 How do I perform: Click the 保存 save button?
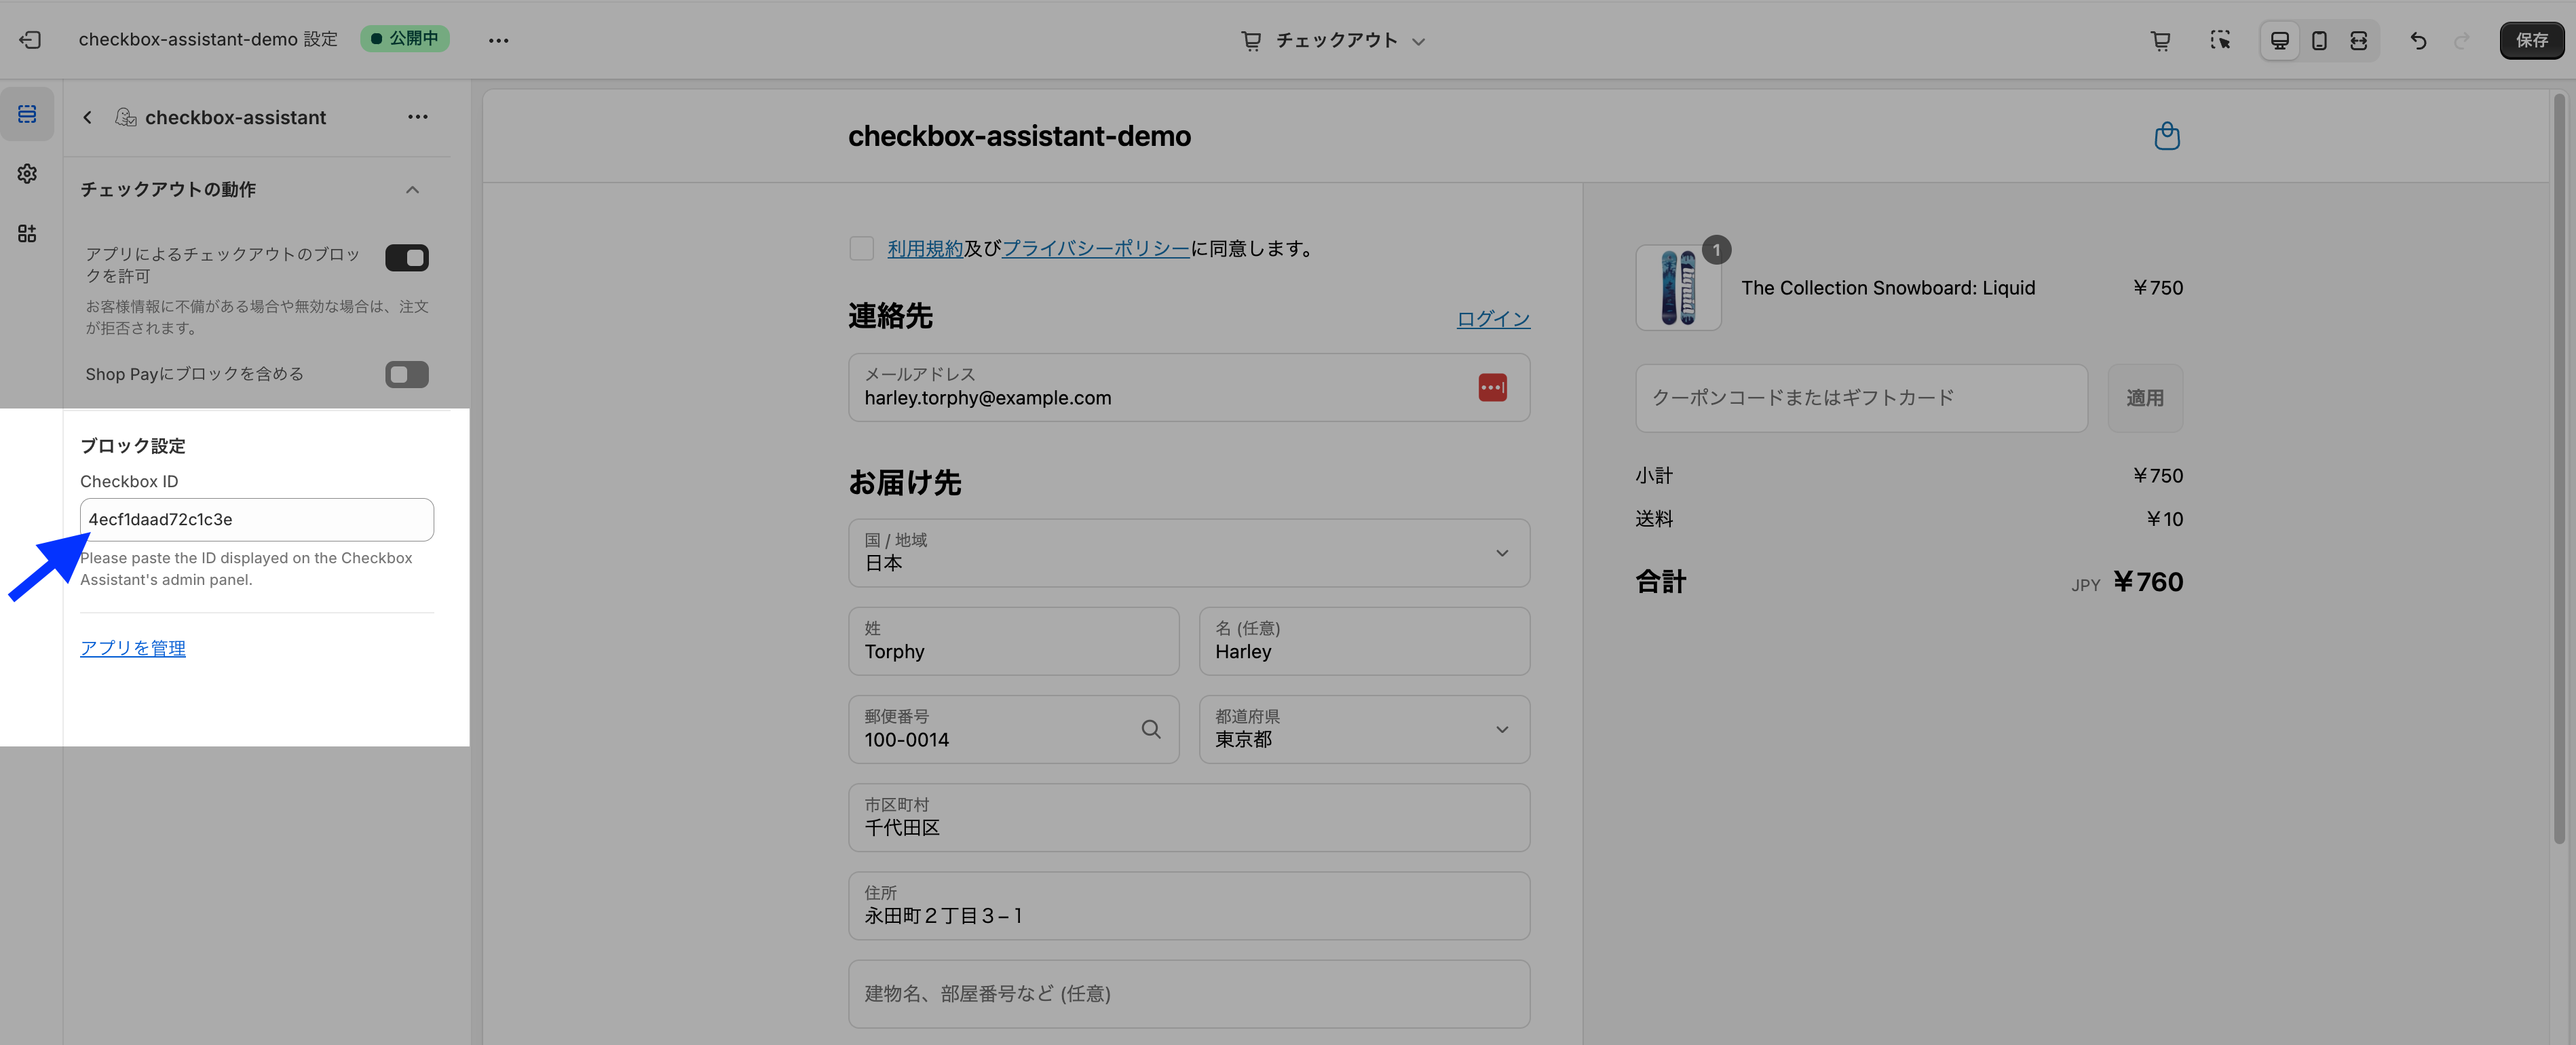click(2531, 41)
